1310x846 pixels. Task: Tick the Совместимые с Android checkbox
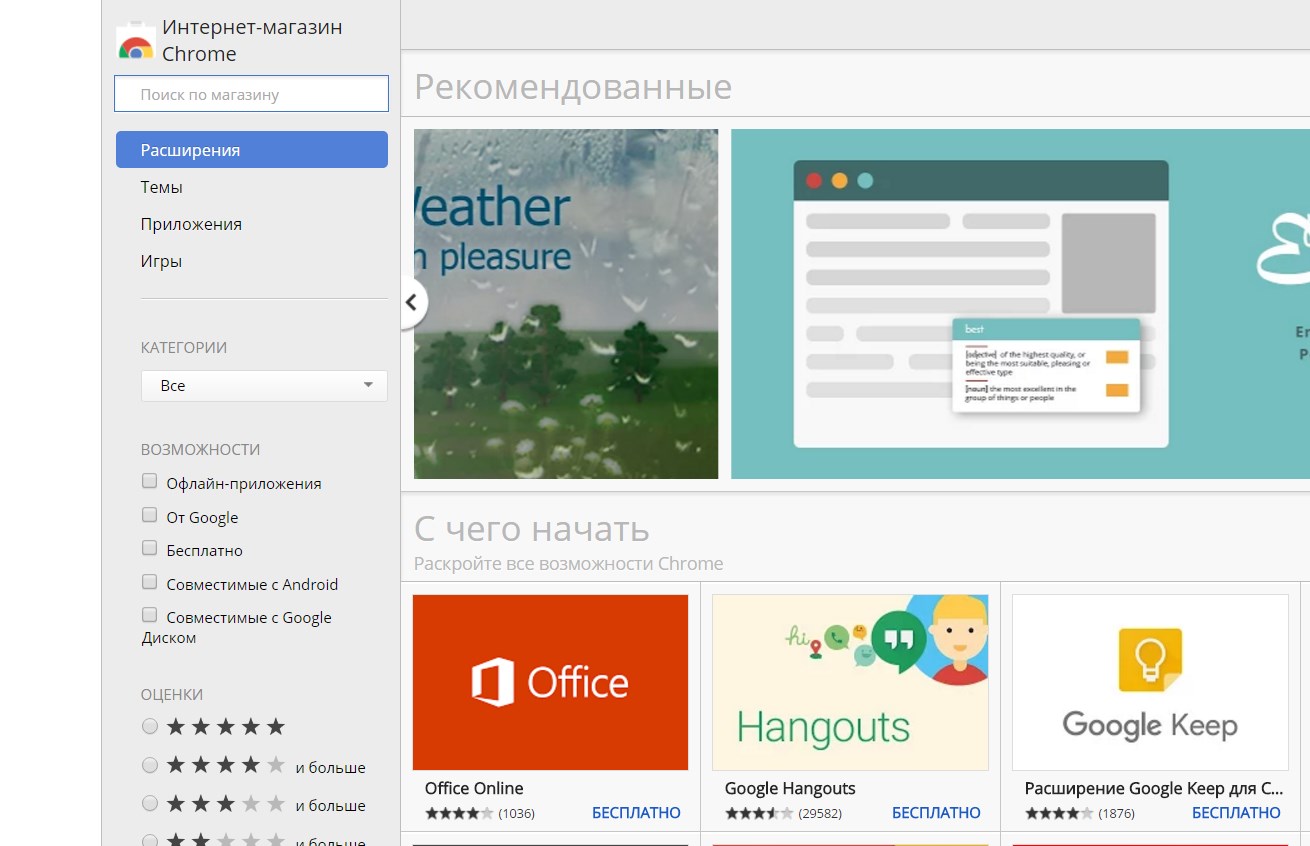150,583
